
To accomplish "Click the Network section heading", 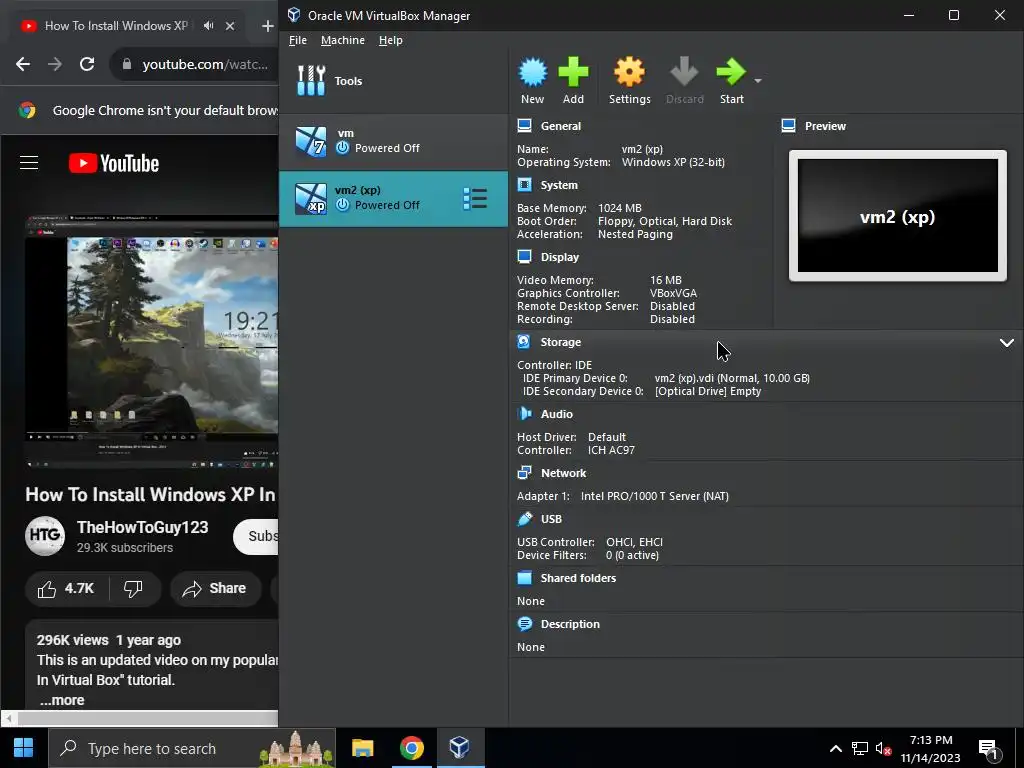I will [564, 473].
